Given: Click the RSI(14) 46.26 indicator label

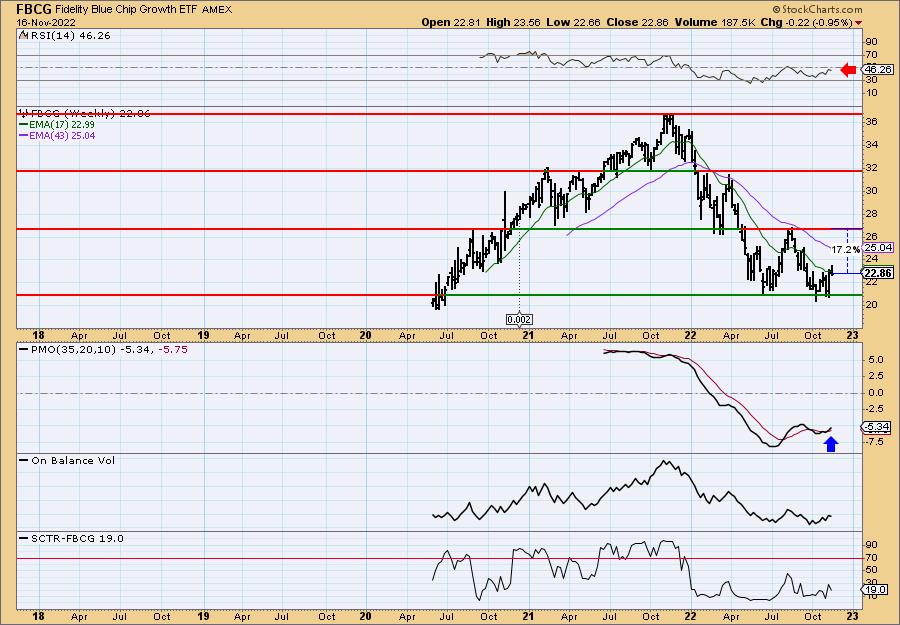Looking at the screenshot, I should pyautogui.click(x=65, y=36).
